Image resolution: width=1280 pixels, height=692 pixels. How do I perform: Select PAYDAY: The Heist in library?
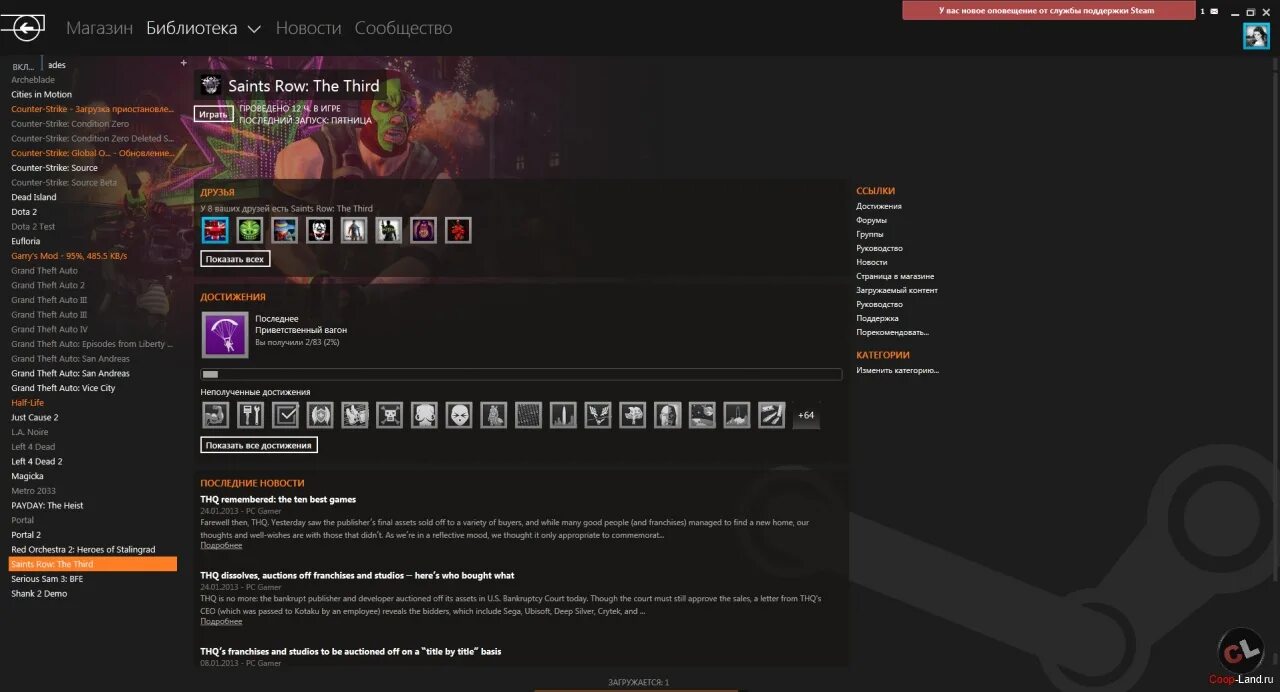click(47, 505)
